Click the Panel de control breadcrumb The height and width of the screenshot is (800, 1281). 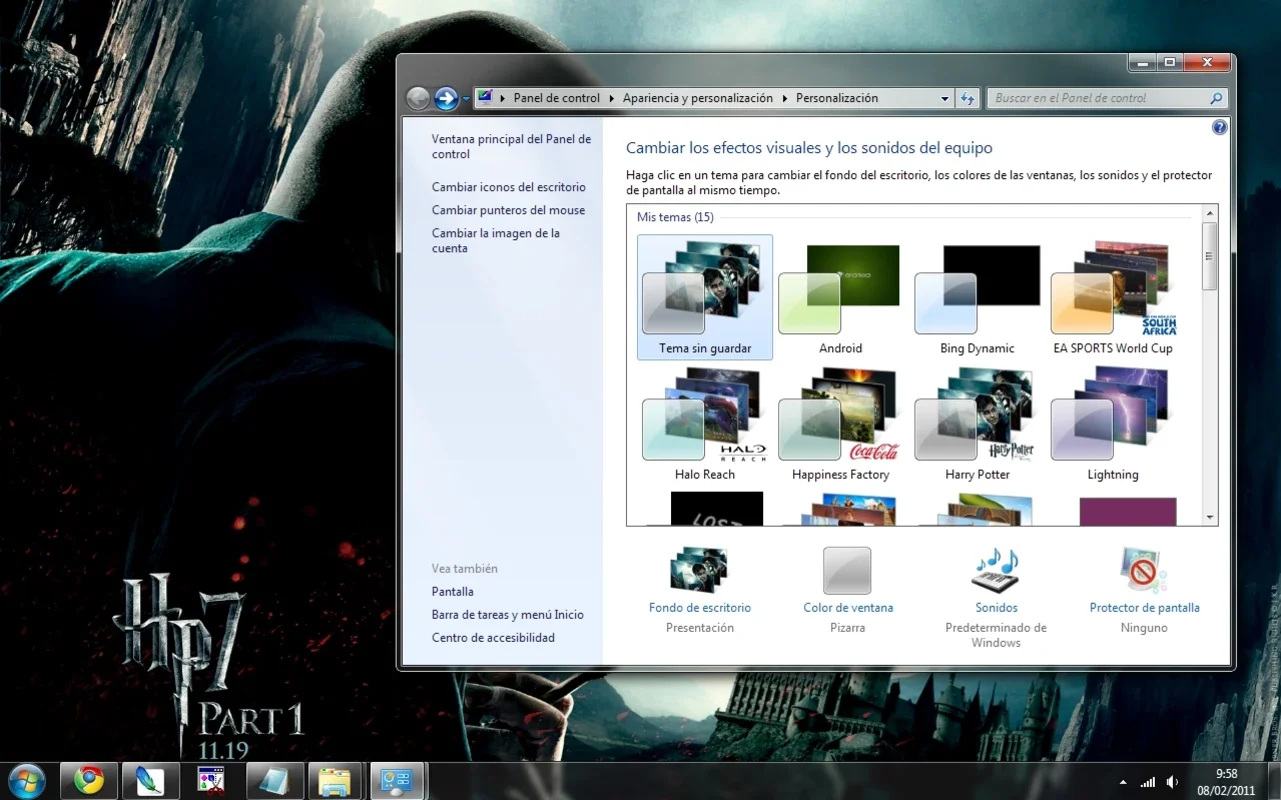click(x=556, y=98)
